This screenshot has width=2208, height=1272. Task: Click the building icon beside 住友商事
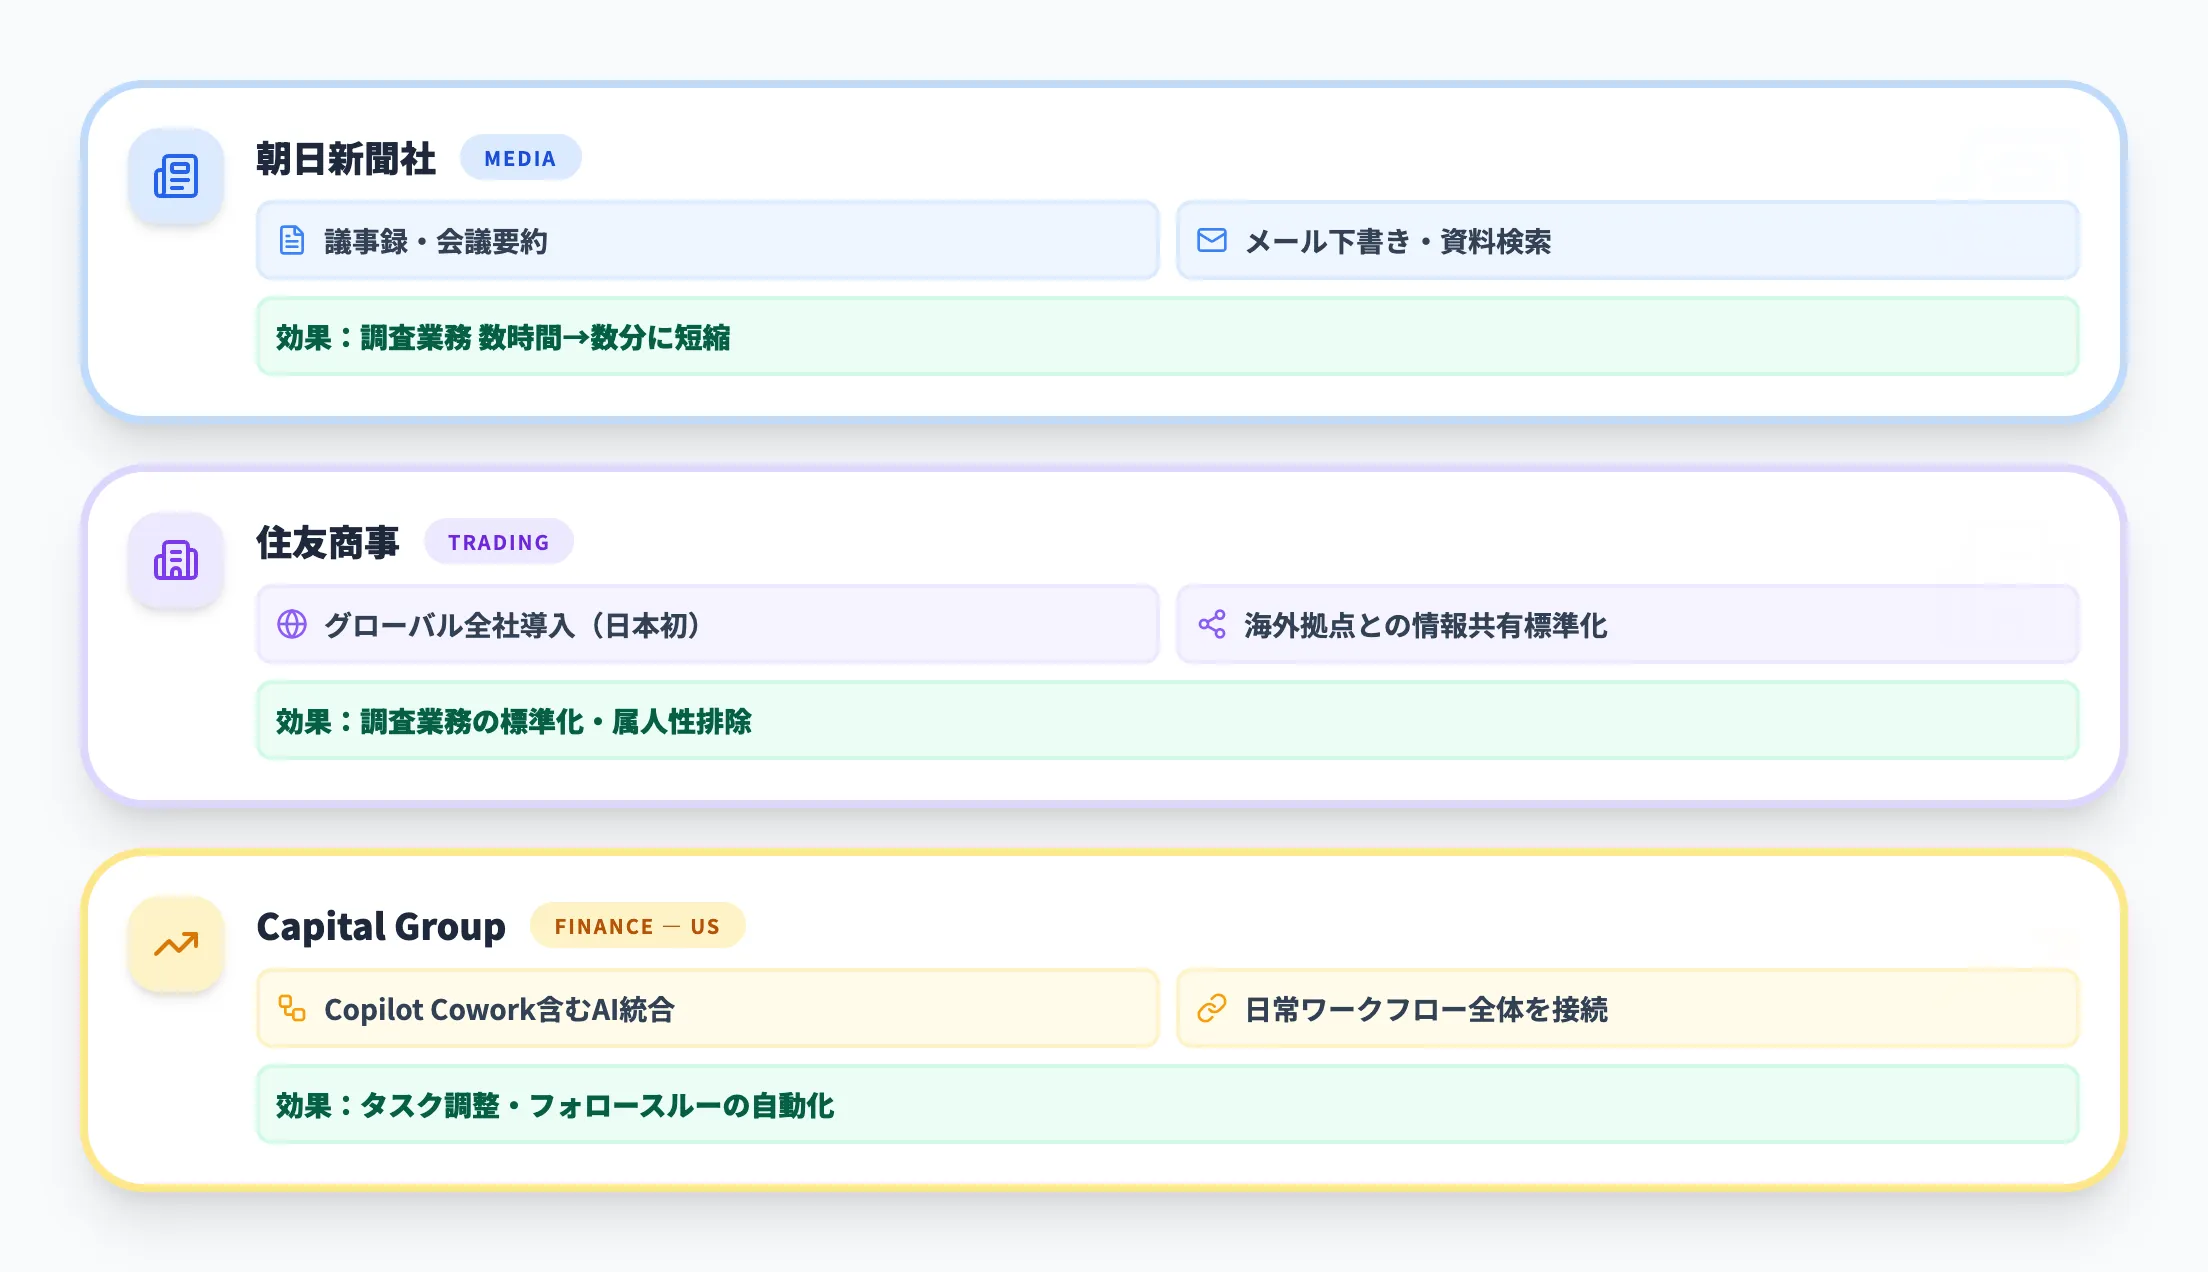176,560
